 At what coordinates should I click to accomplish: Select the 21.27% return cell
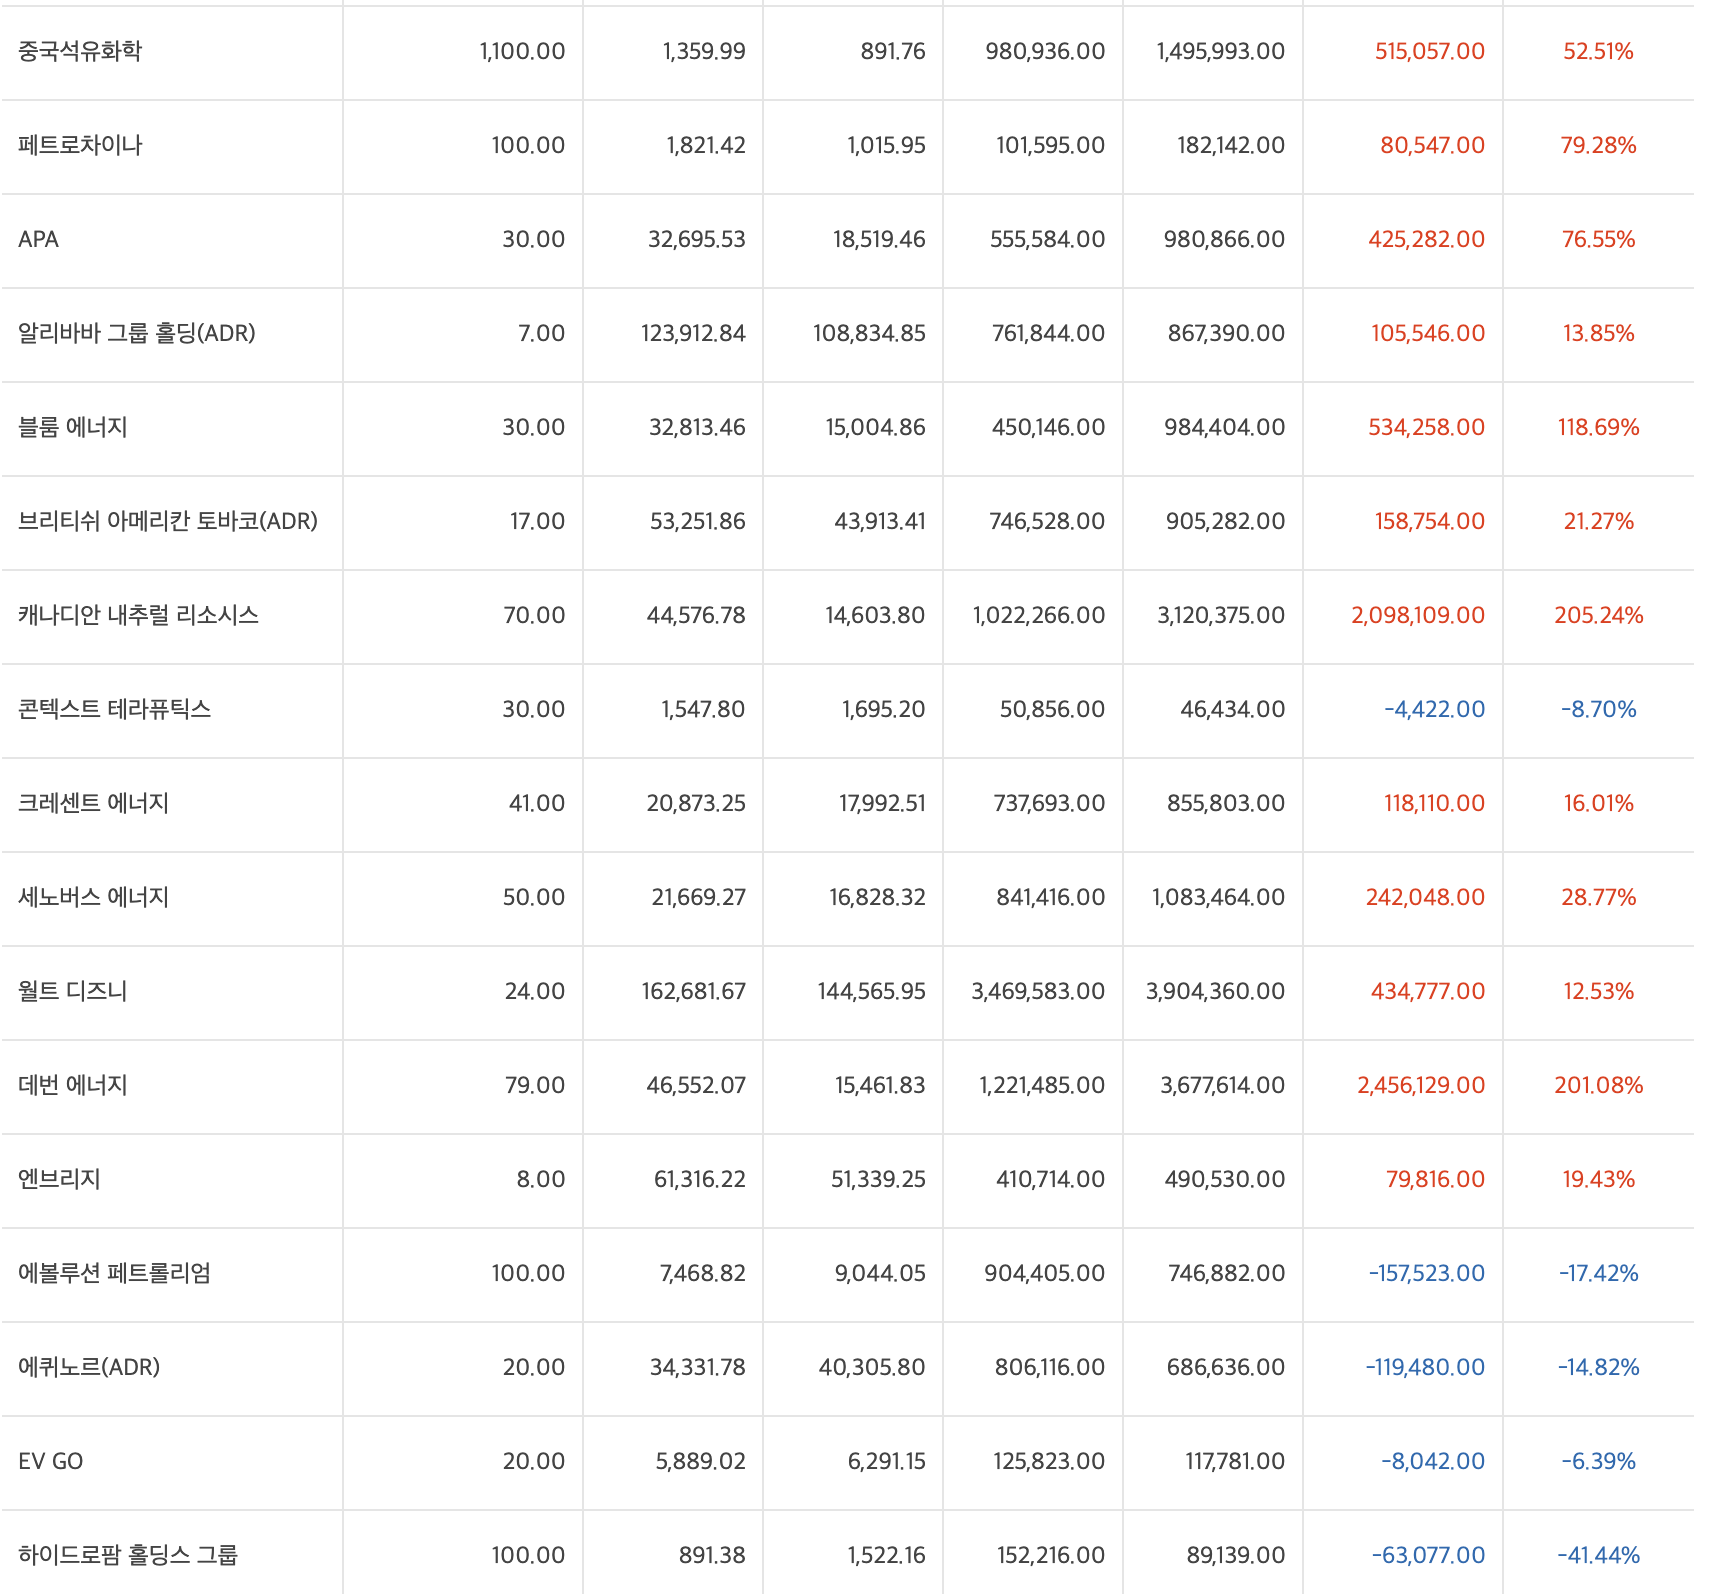pyautogui.click(x=1598, y=521)
